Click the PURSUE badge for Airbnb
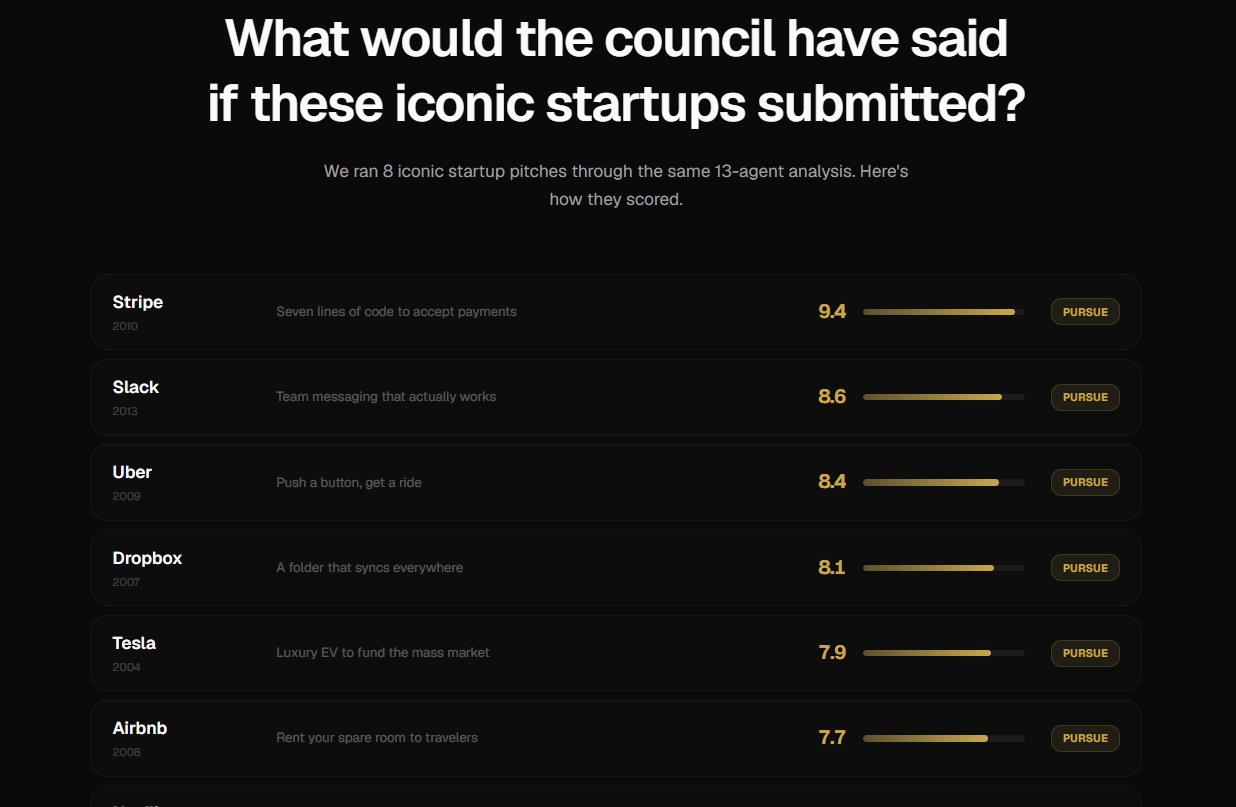The height and width of the screenshot is (807, 1236). 1085,738
